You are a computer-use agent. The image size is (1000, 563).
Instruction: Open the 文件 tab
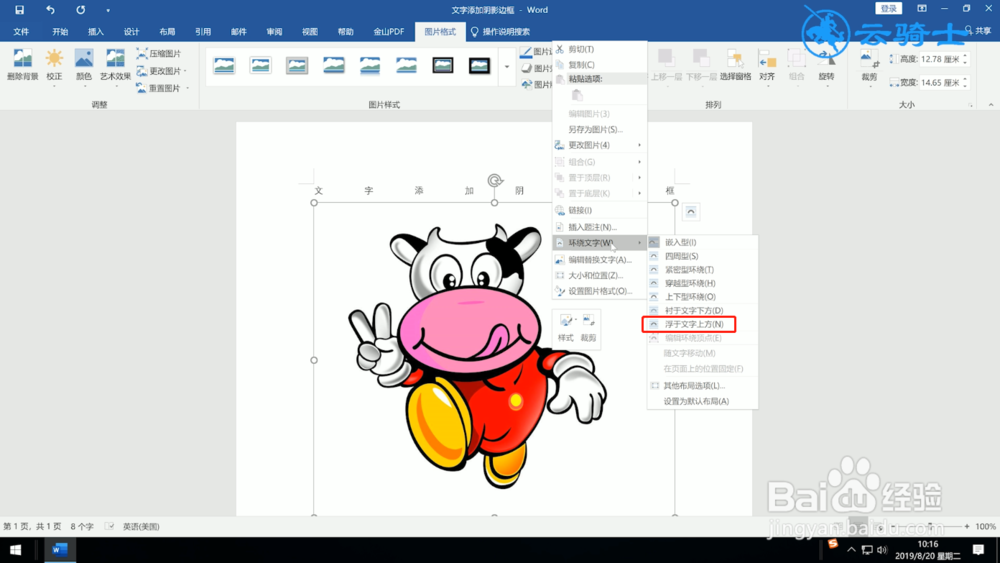pos(21,31)
